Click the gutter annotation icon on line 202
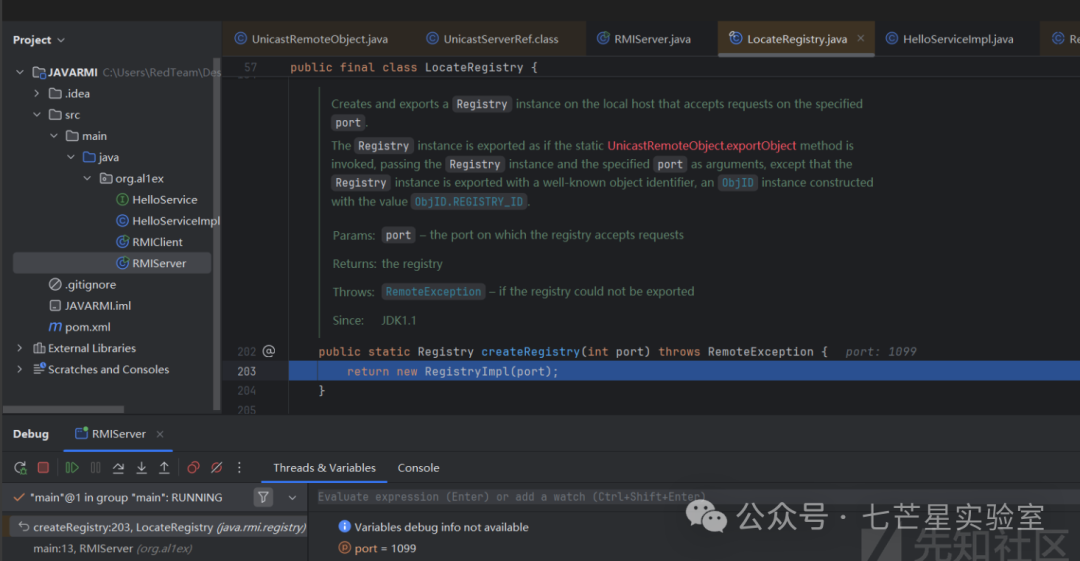 click(x=269, y=351)
